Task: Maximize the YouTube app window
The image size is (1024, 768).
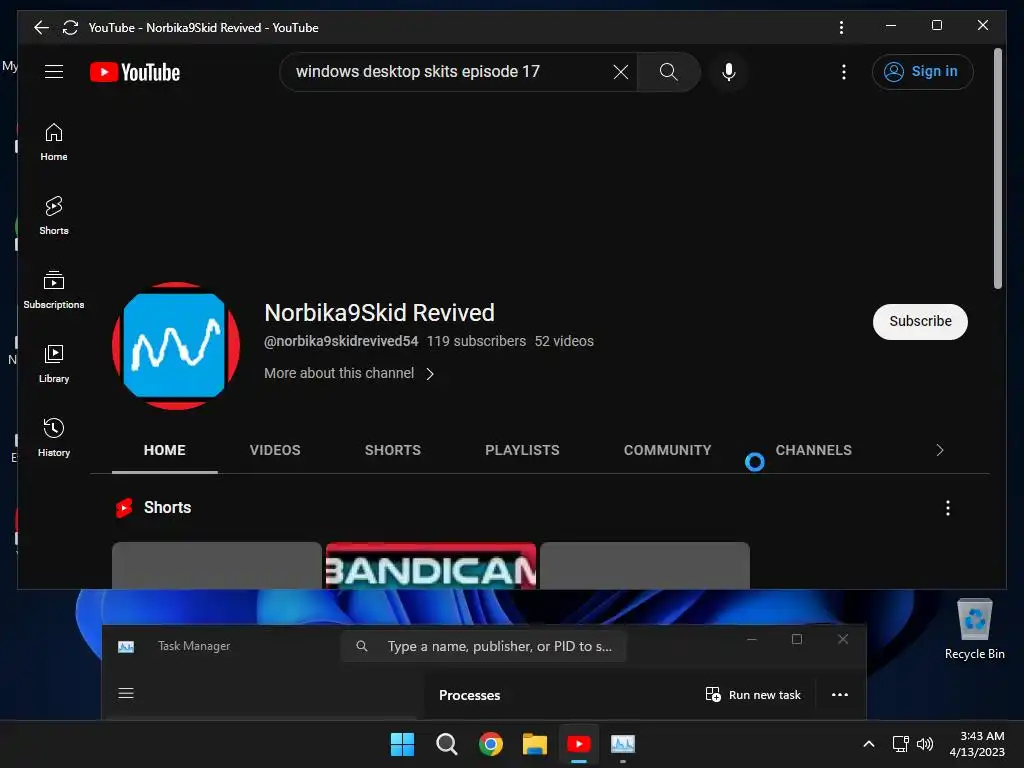Action: 936,26
